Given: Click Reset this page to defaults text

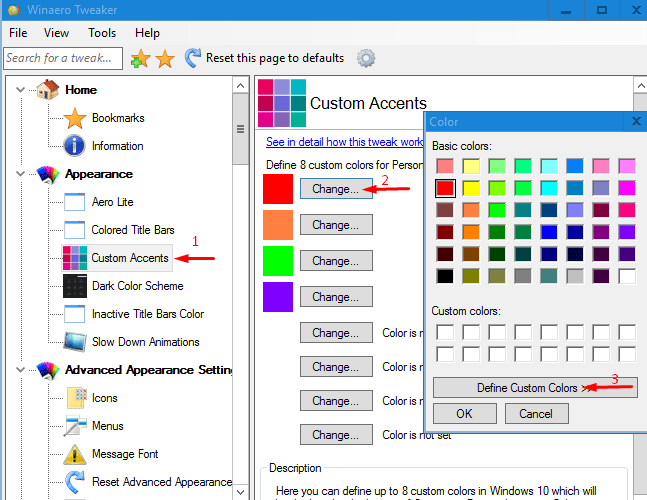Looking at the screenshot, I should [275, 58].
